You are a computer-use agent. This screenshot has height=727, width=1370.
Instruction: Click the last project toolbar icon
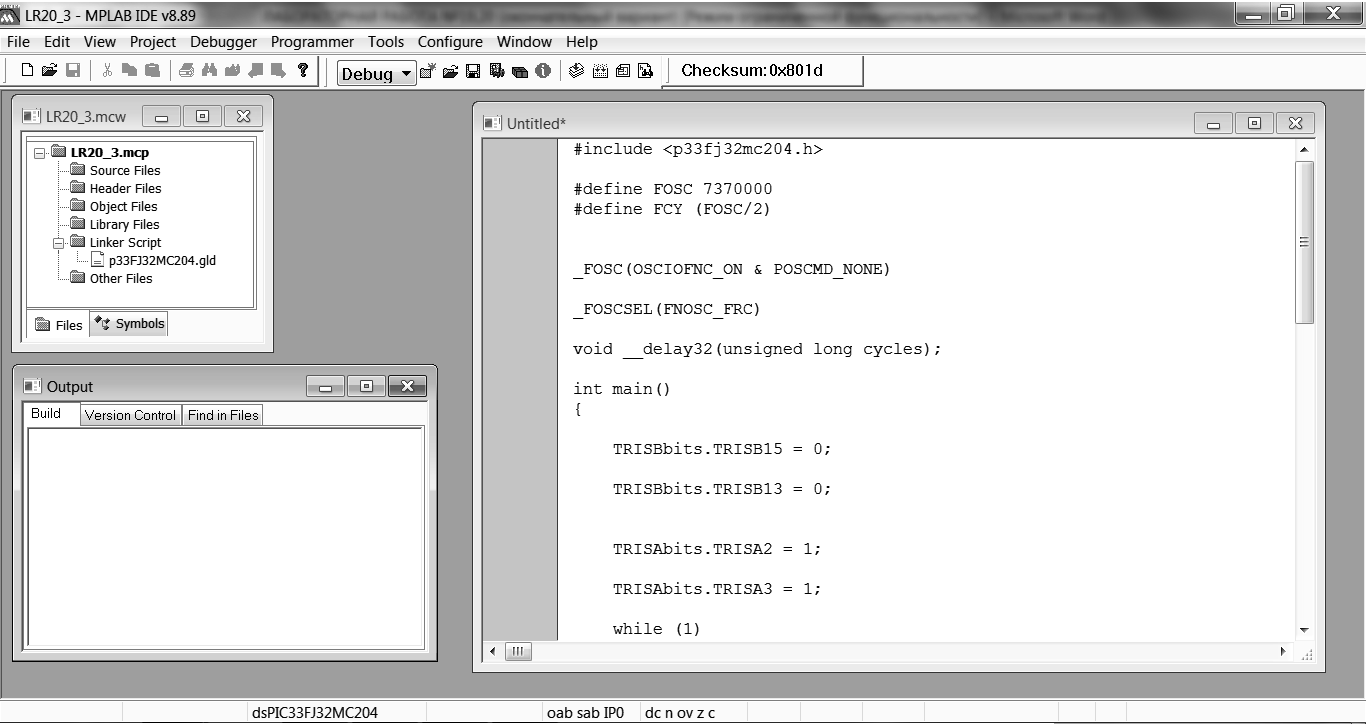coord(645,71)
